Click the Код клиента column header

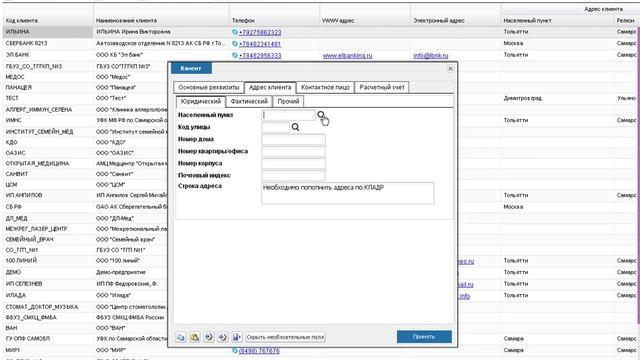pyautogui.click(x=22, y=20)
